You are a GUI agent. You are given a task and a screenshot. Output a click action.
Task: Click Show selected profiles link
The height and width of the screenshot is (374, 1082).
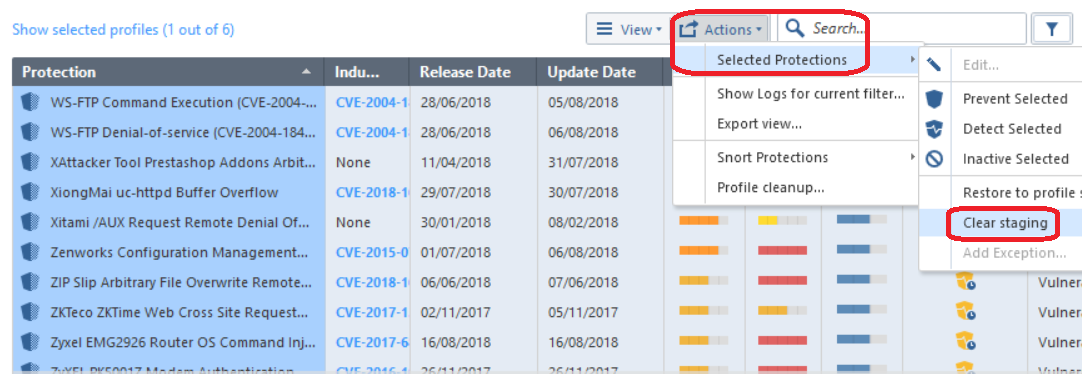tap(124, 30)
